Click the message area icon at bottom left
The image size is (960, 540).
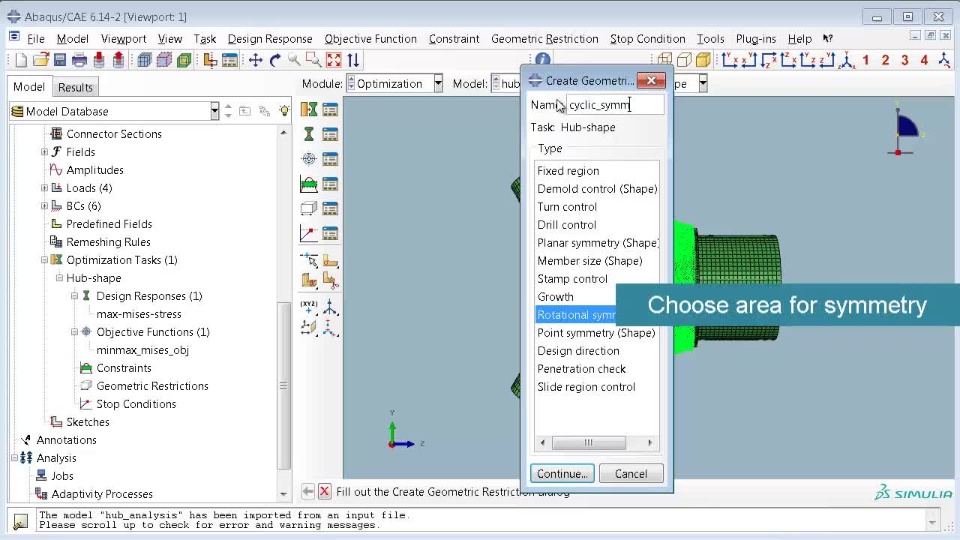click(20, 521)
